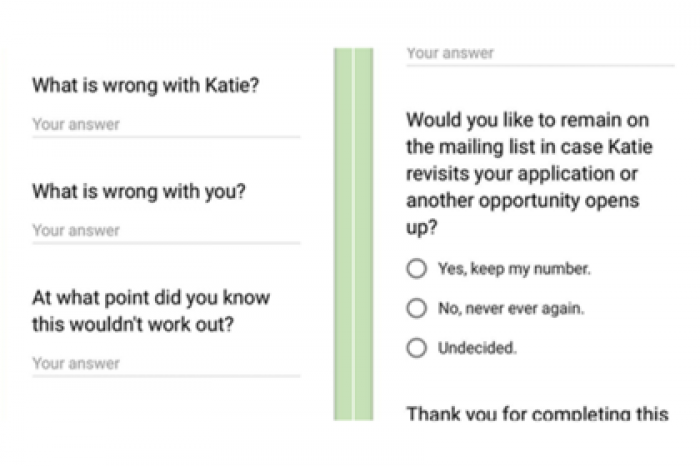700x466 pixels.
Task: Choose the 'No, never ever again.' radio circle
Action: pos(417,308)
